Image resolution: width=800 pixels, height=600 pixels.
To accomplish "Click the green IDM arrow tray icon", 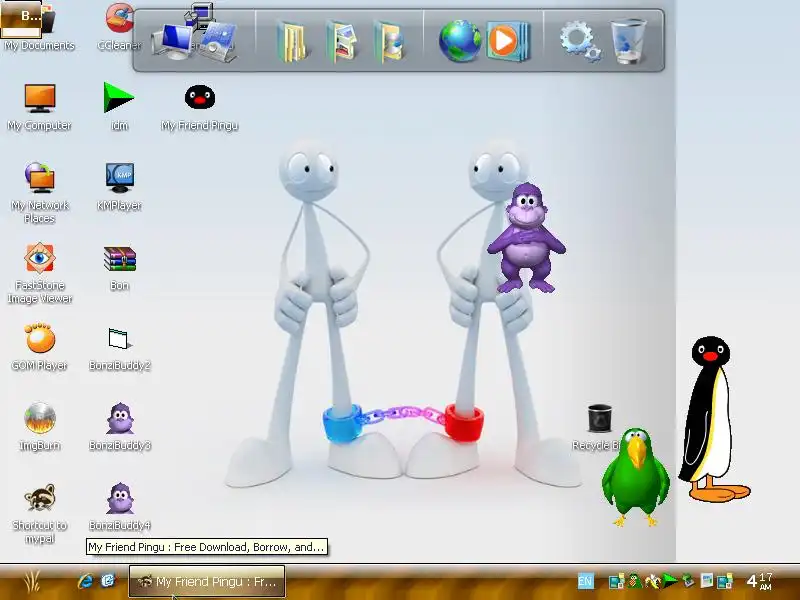I will (669, 581).
